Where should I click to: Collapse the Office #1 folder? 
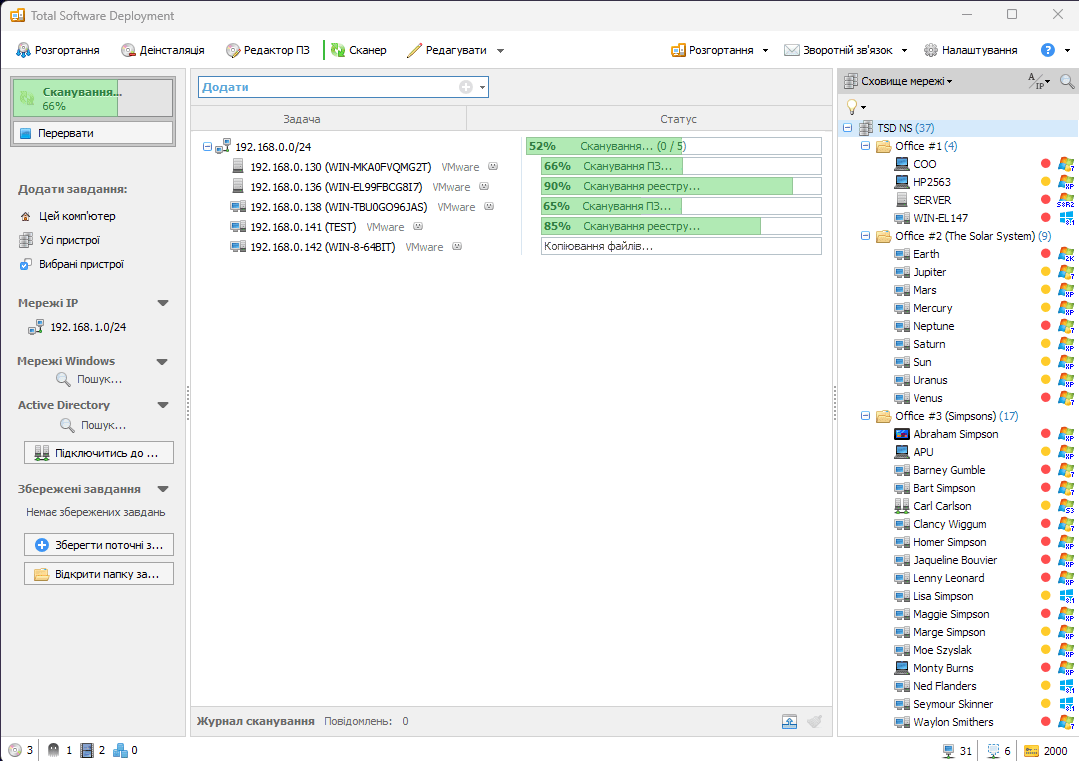866,146
